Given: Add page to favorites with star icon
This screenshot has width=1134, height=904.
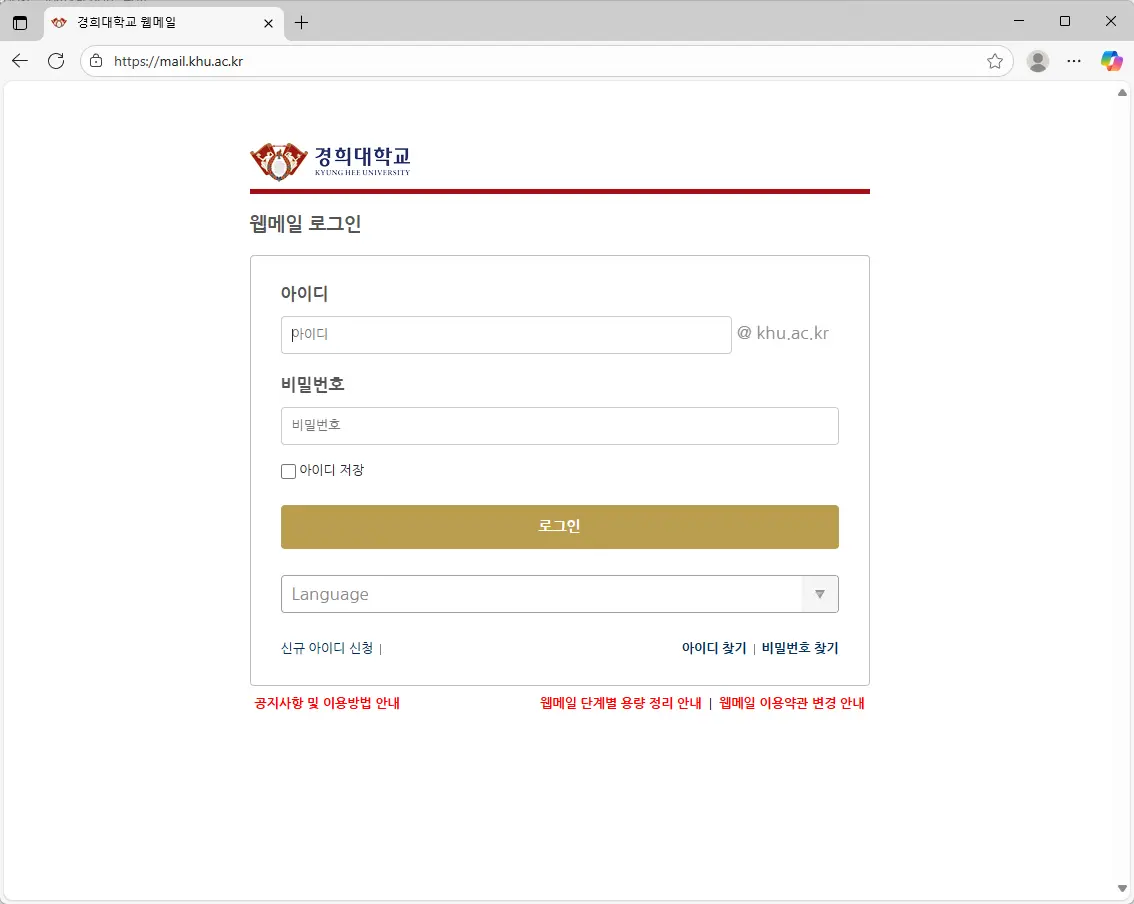Looking at the screenshot, I should 995,61.
